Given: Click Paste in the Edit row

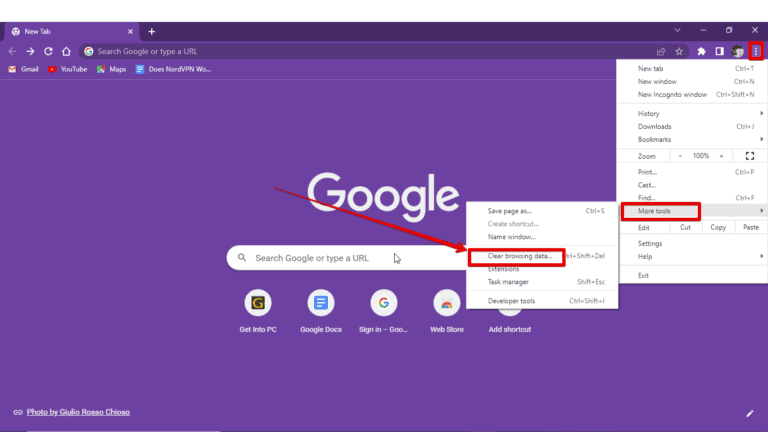Looking at the screenshot, I should (751, 227).
